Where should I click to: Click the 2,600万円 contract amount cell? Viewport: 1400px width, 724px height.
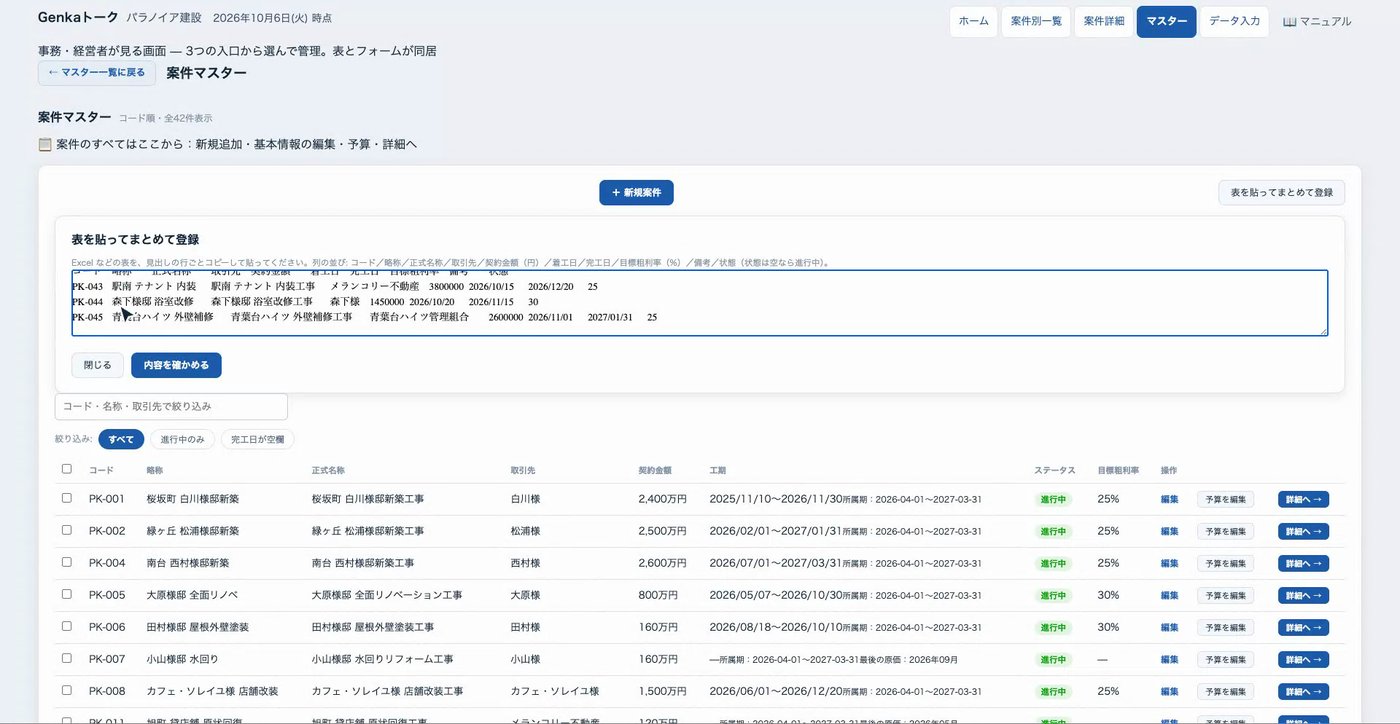pyautogui.click(x=662, y=563)
